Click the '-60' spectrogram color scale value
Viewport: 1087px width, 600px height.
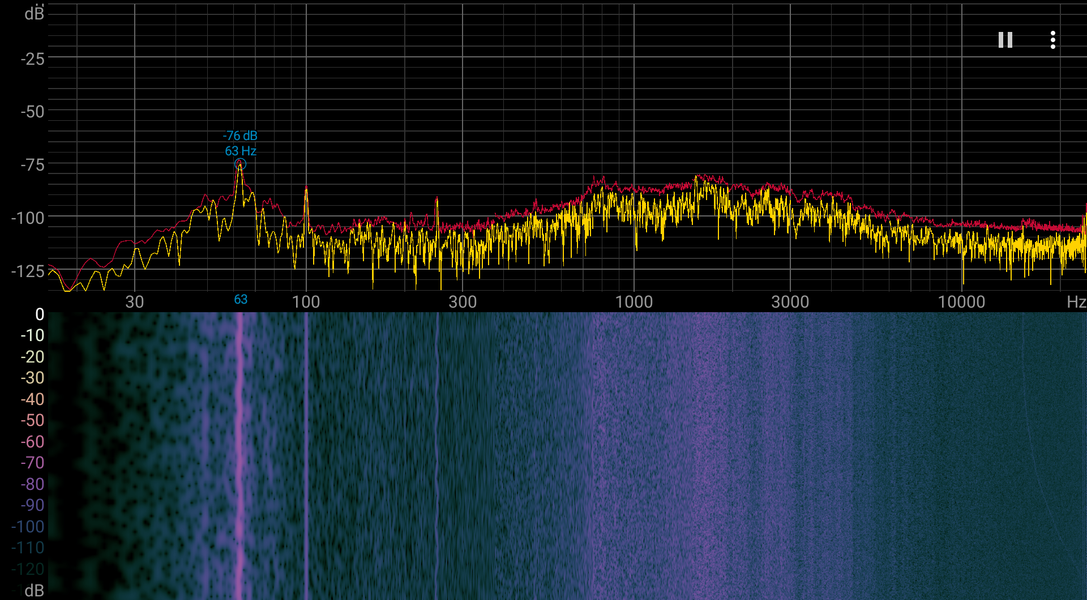pos(32,441)
